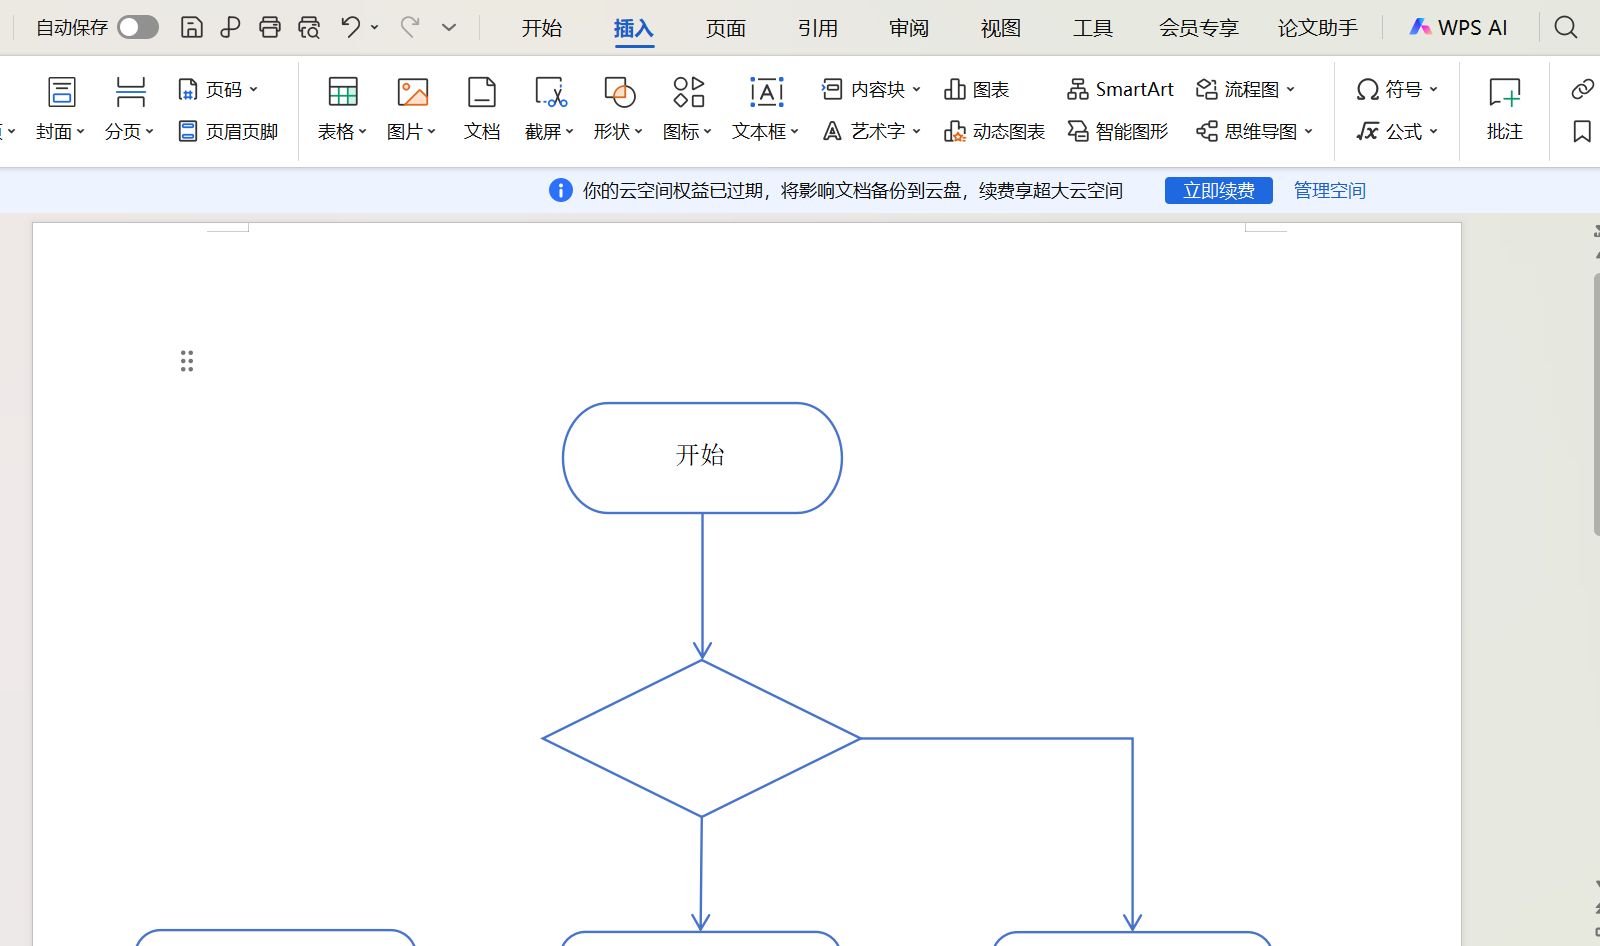This screenshot has height=946, width=1600.
Task: Click the save icon in the quick access bar
Action: pyautogui.click(x=191, y=27)
